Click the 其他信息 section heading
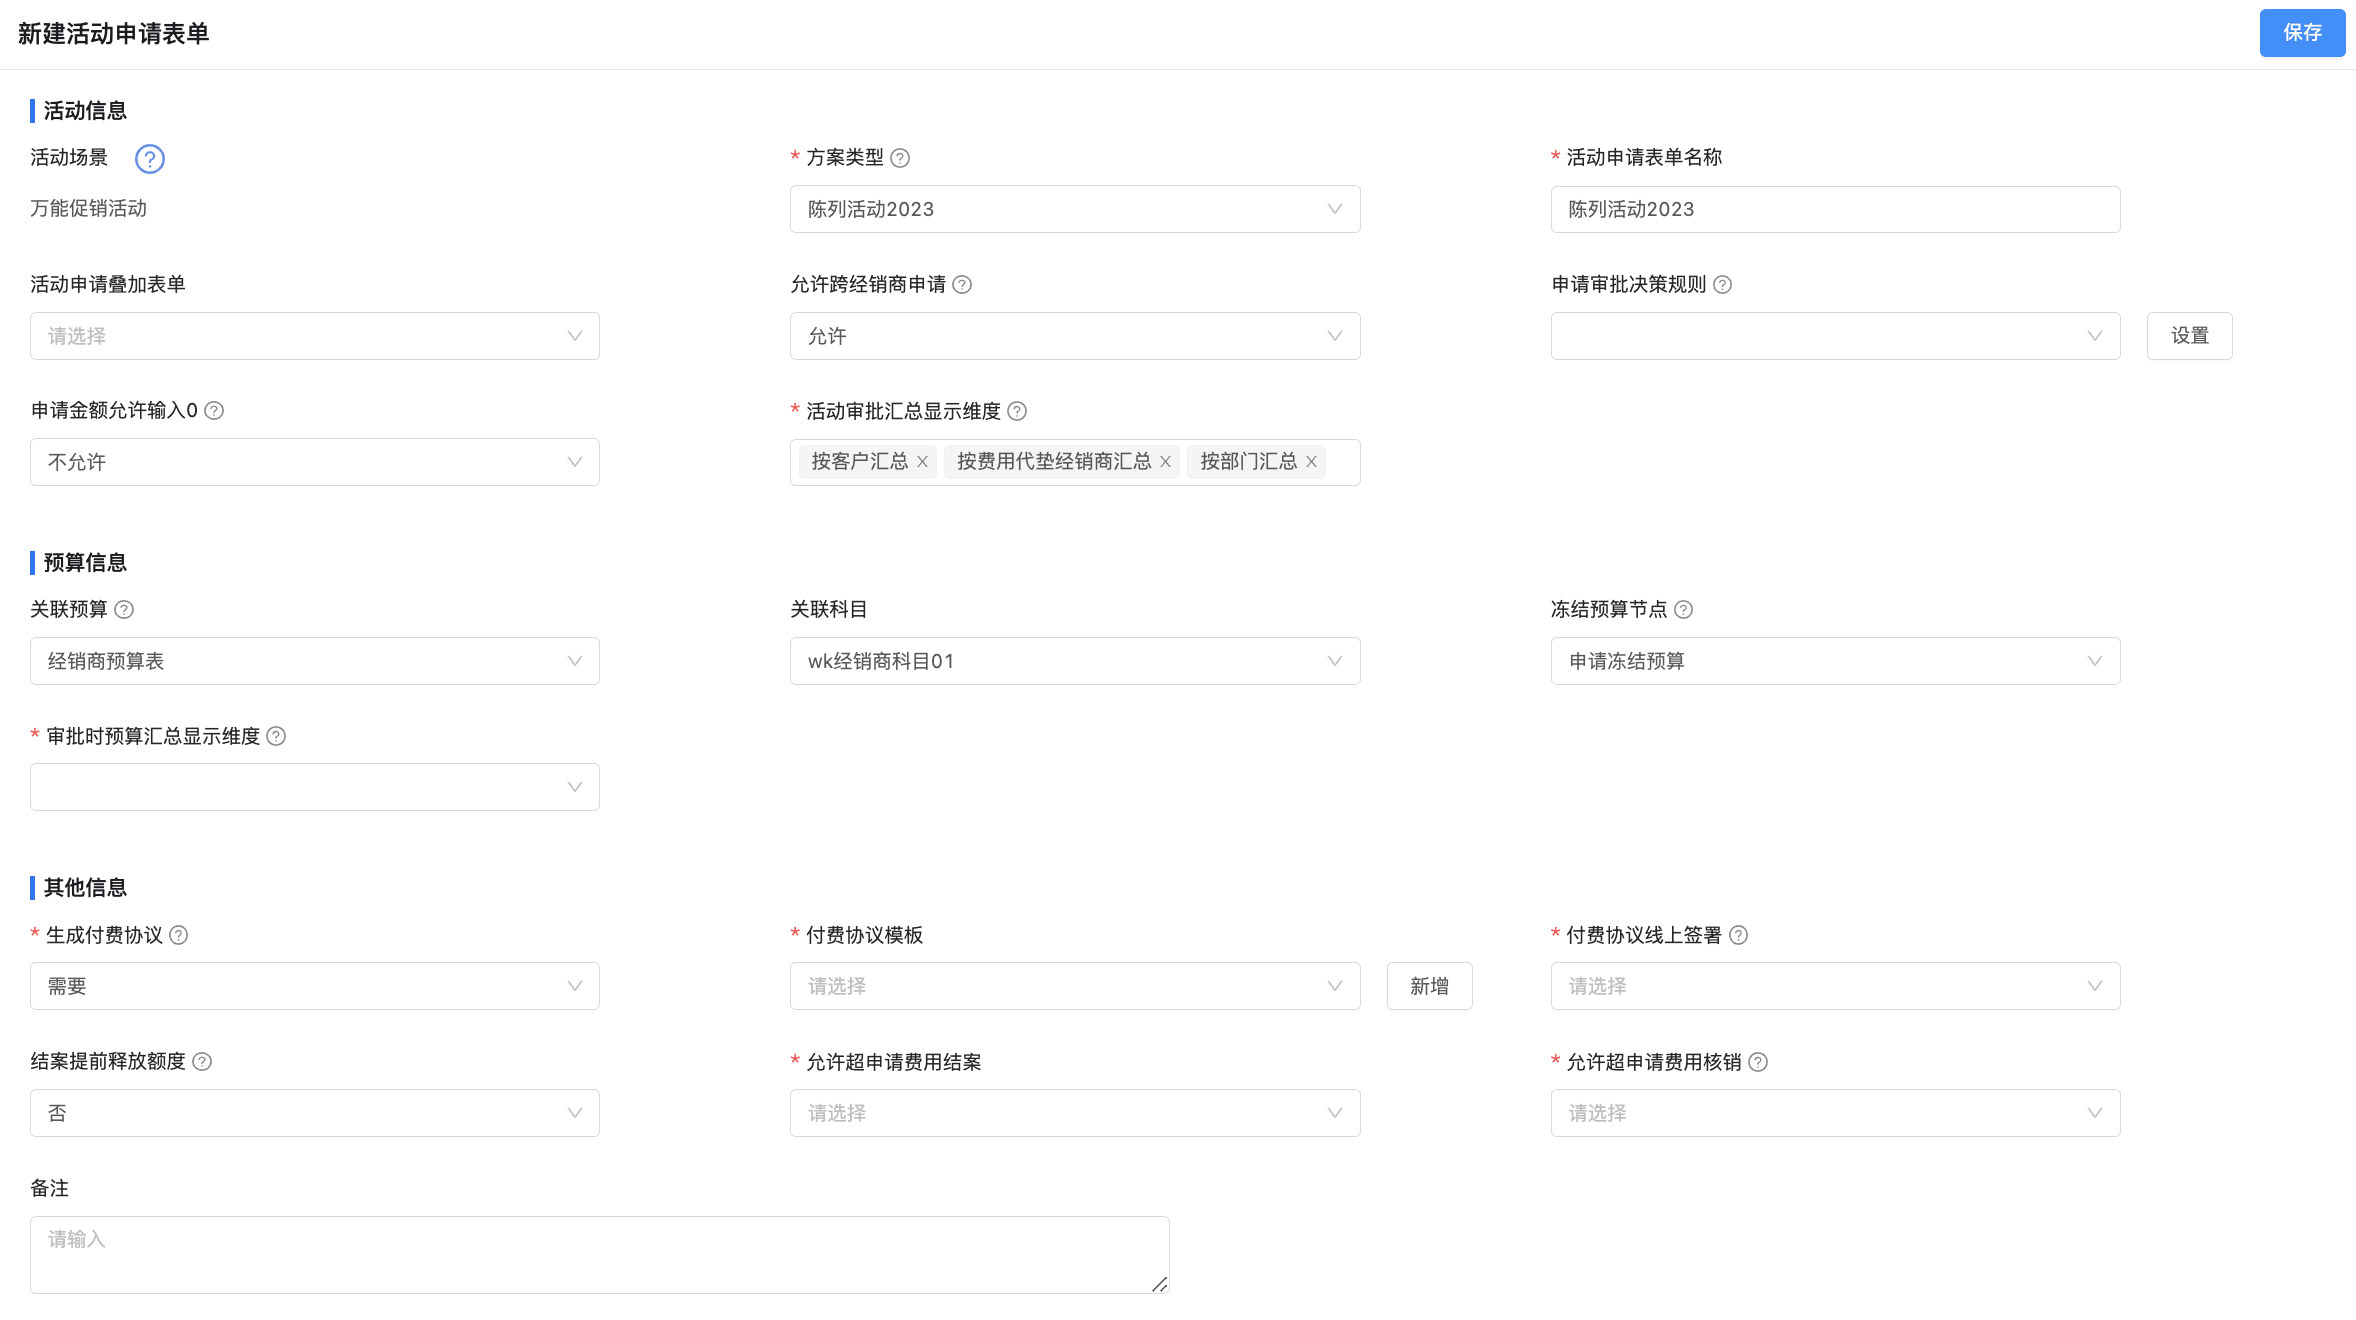This screenshot has width=2356, height=1320. pos(85,888)
